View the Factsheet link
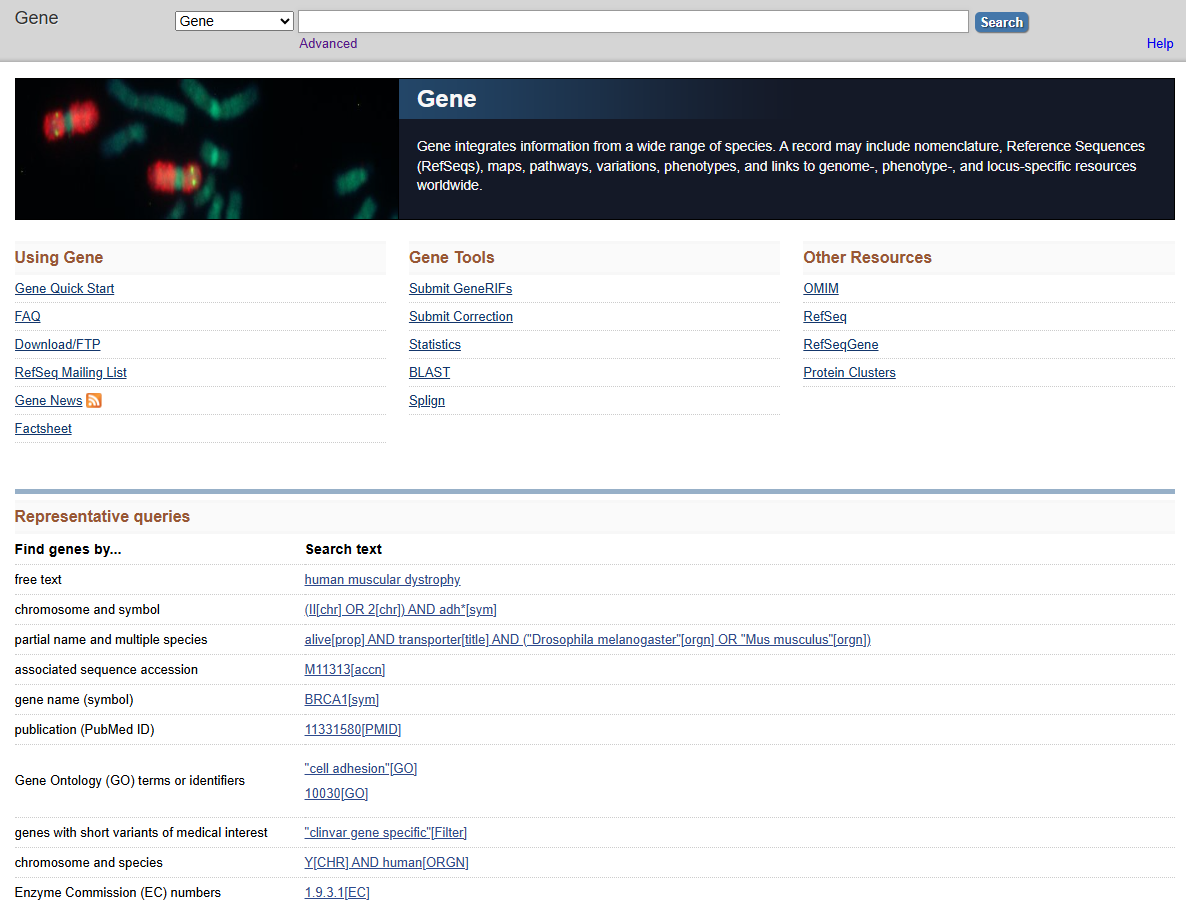1186x906 pixels. 43,429
